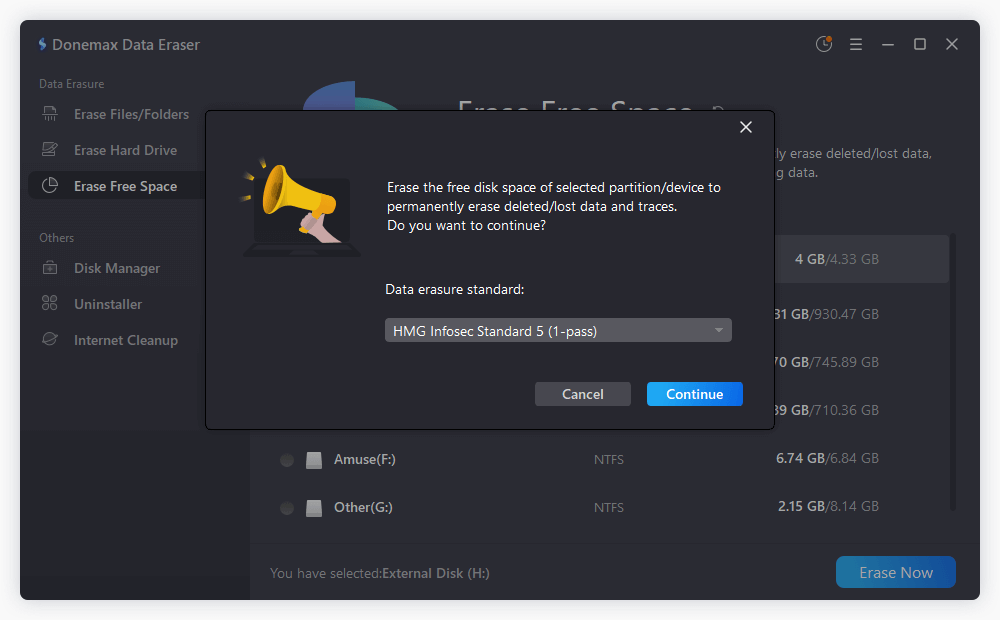Click the drive list vertical scrollbar
1000x620 pixels.
coord(953,373)
